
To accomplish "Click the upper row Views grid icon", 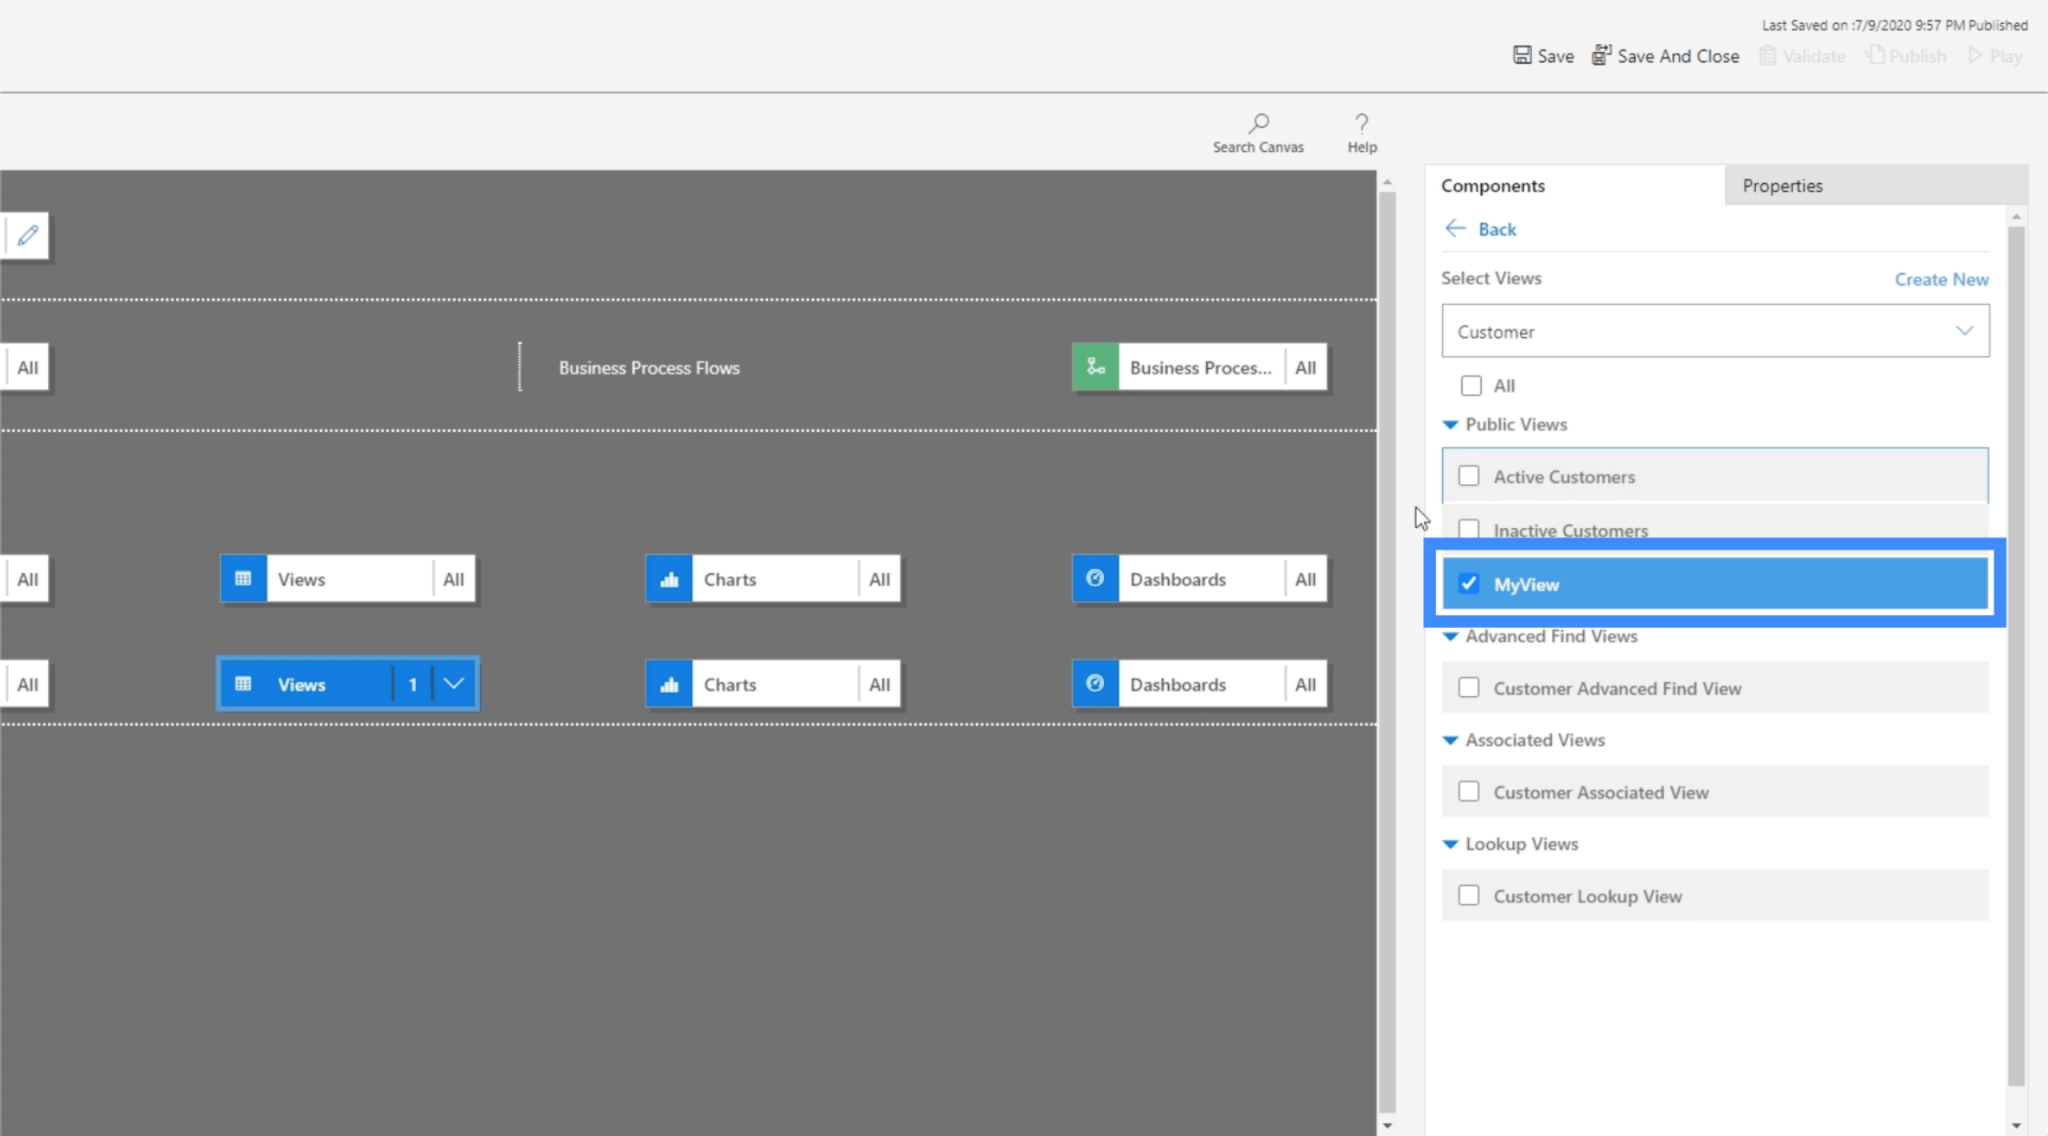I will (243, 579).
